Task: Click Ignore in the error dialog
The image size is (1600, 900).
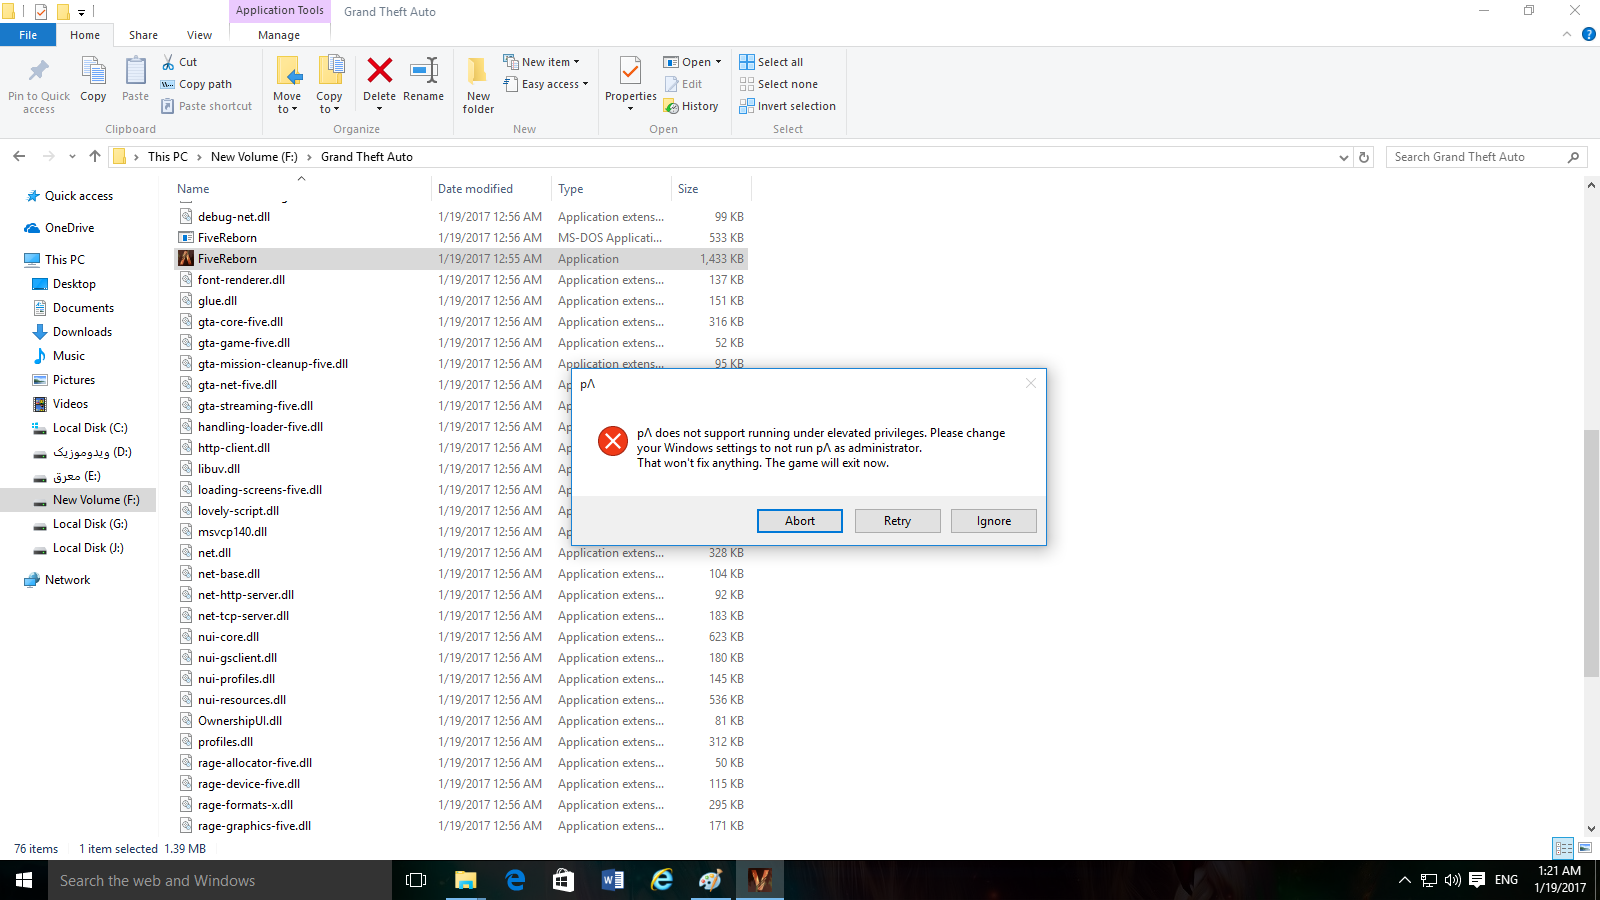Action: pyautogui.click(x=994, y=521)
